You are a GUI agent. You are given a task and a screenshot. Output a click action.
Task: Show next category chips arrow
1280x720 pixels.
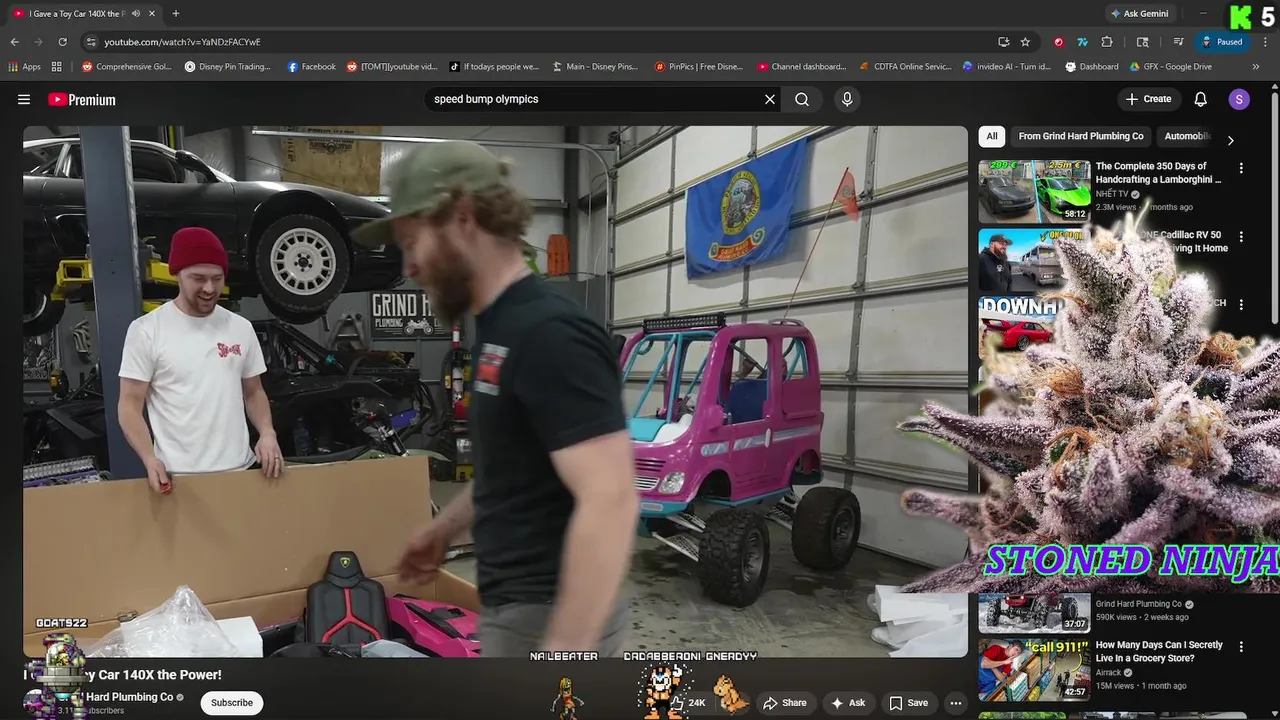pos(1230,140)
